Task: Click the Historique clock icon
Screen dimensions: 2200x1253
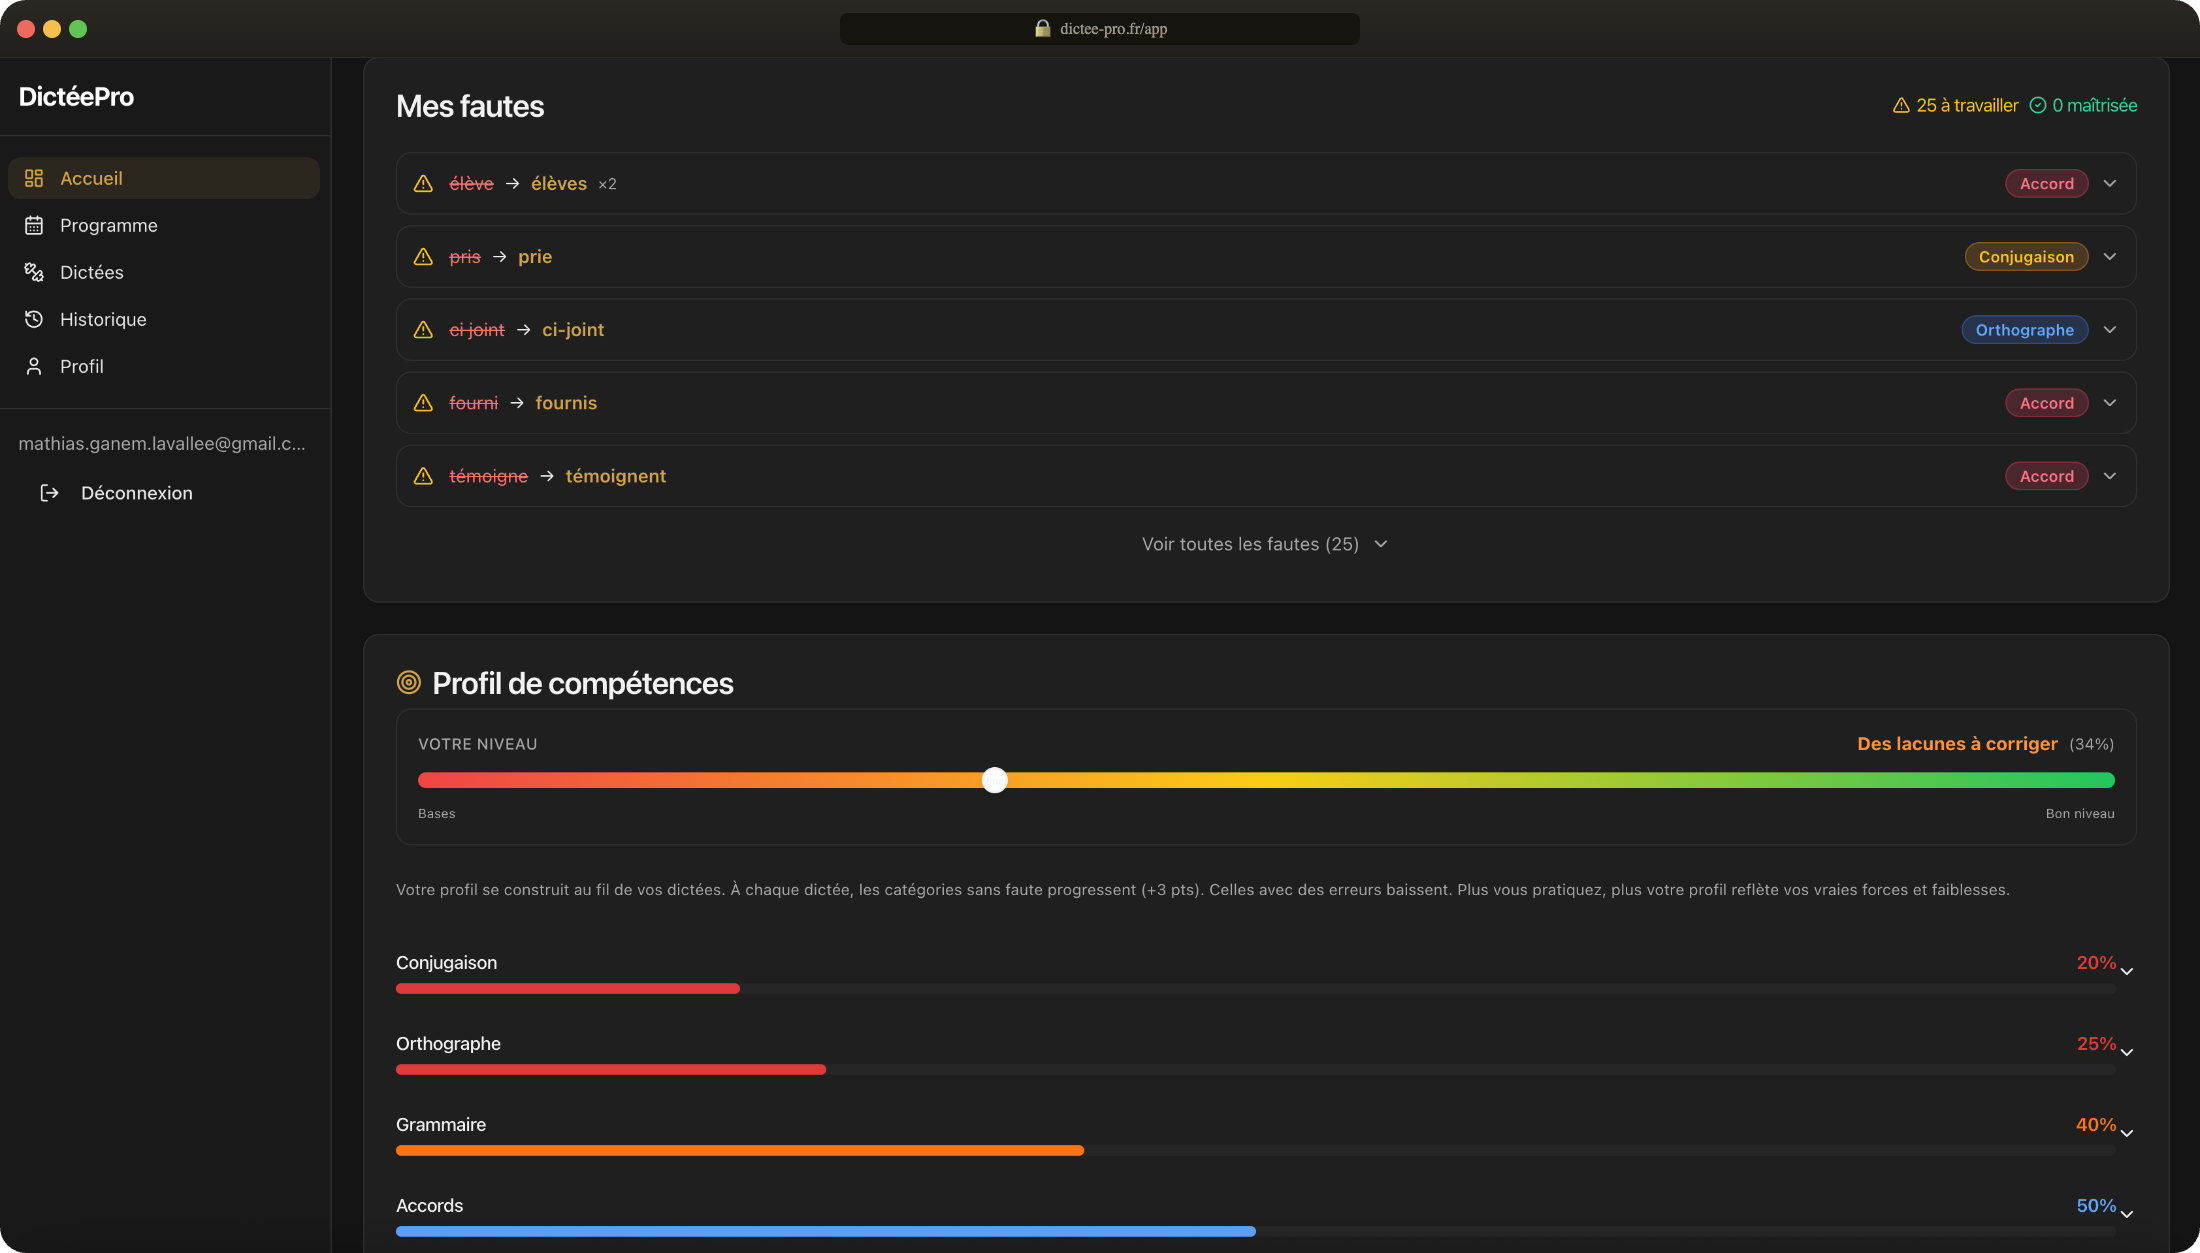Action: pyautogui.click(x=34, y=319)
